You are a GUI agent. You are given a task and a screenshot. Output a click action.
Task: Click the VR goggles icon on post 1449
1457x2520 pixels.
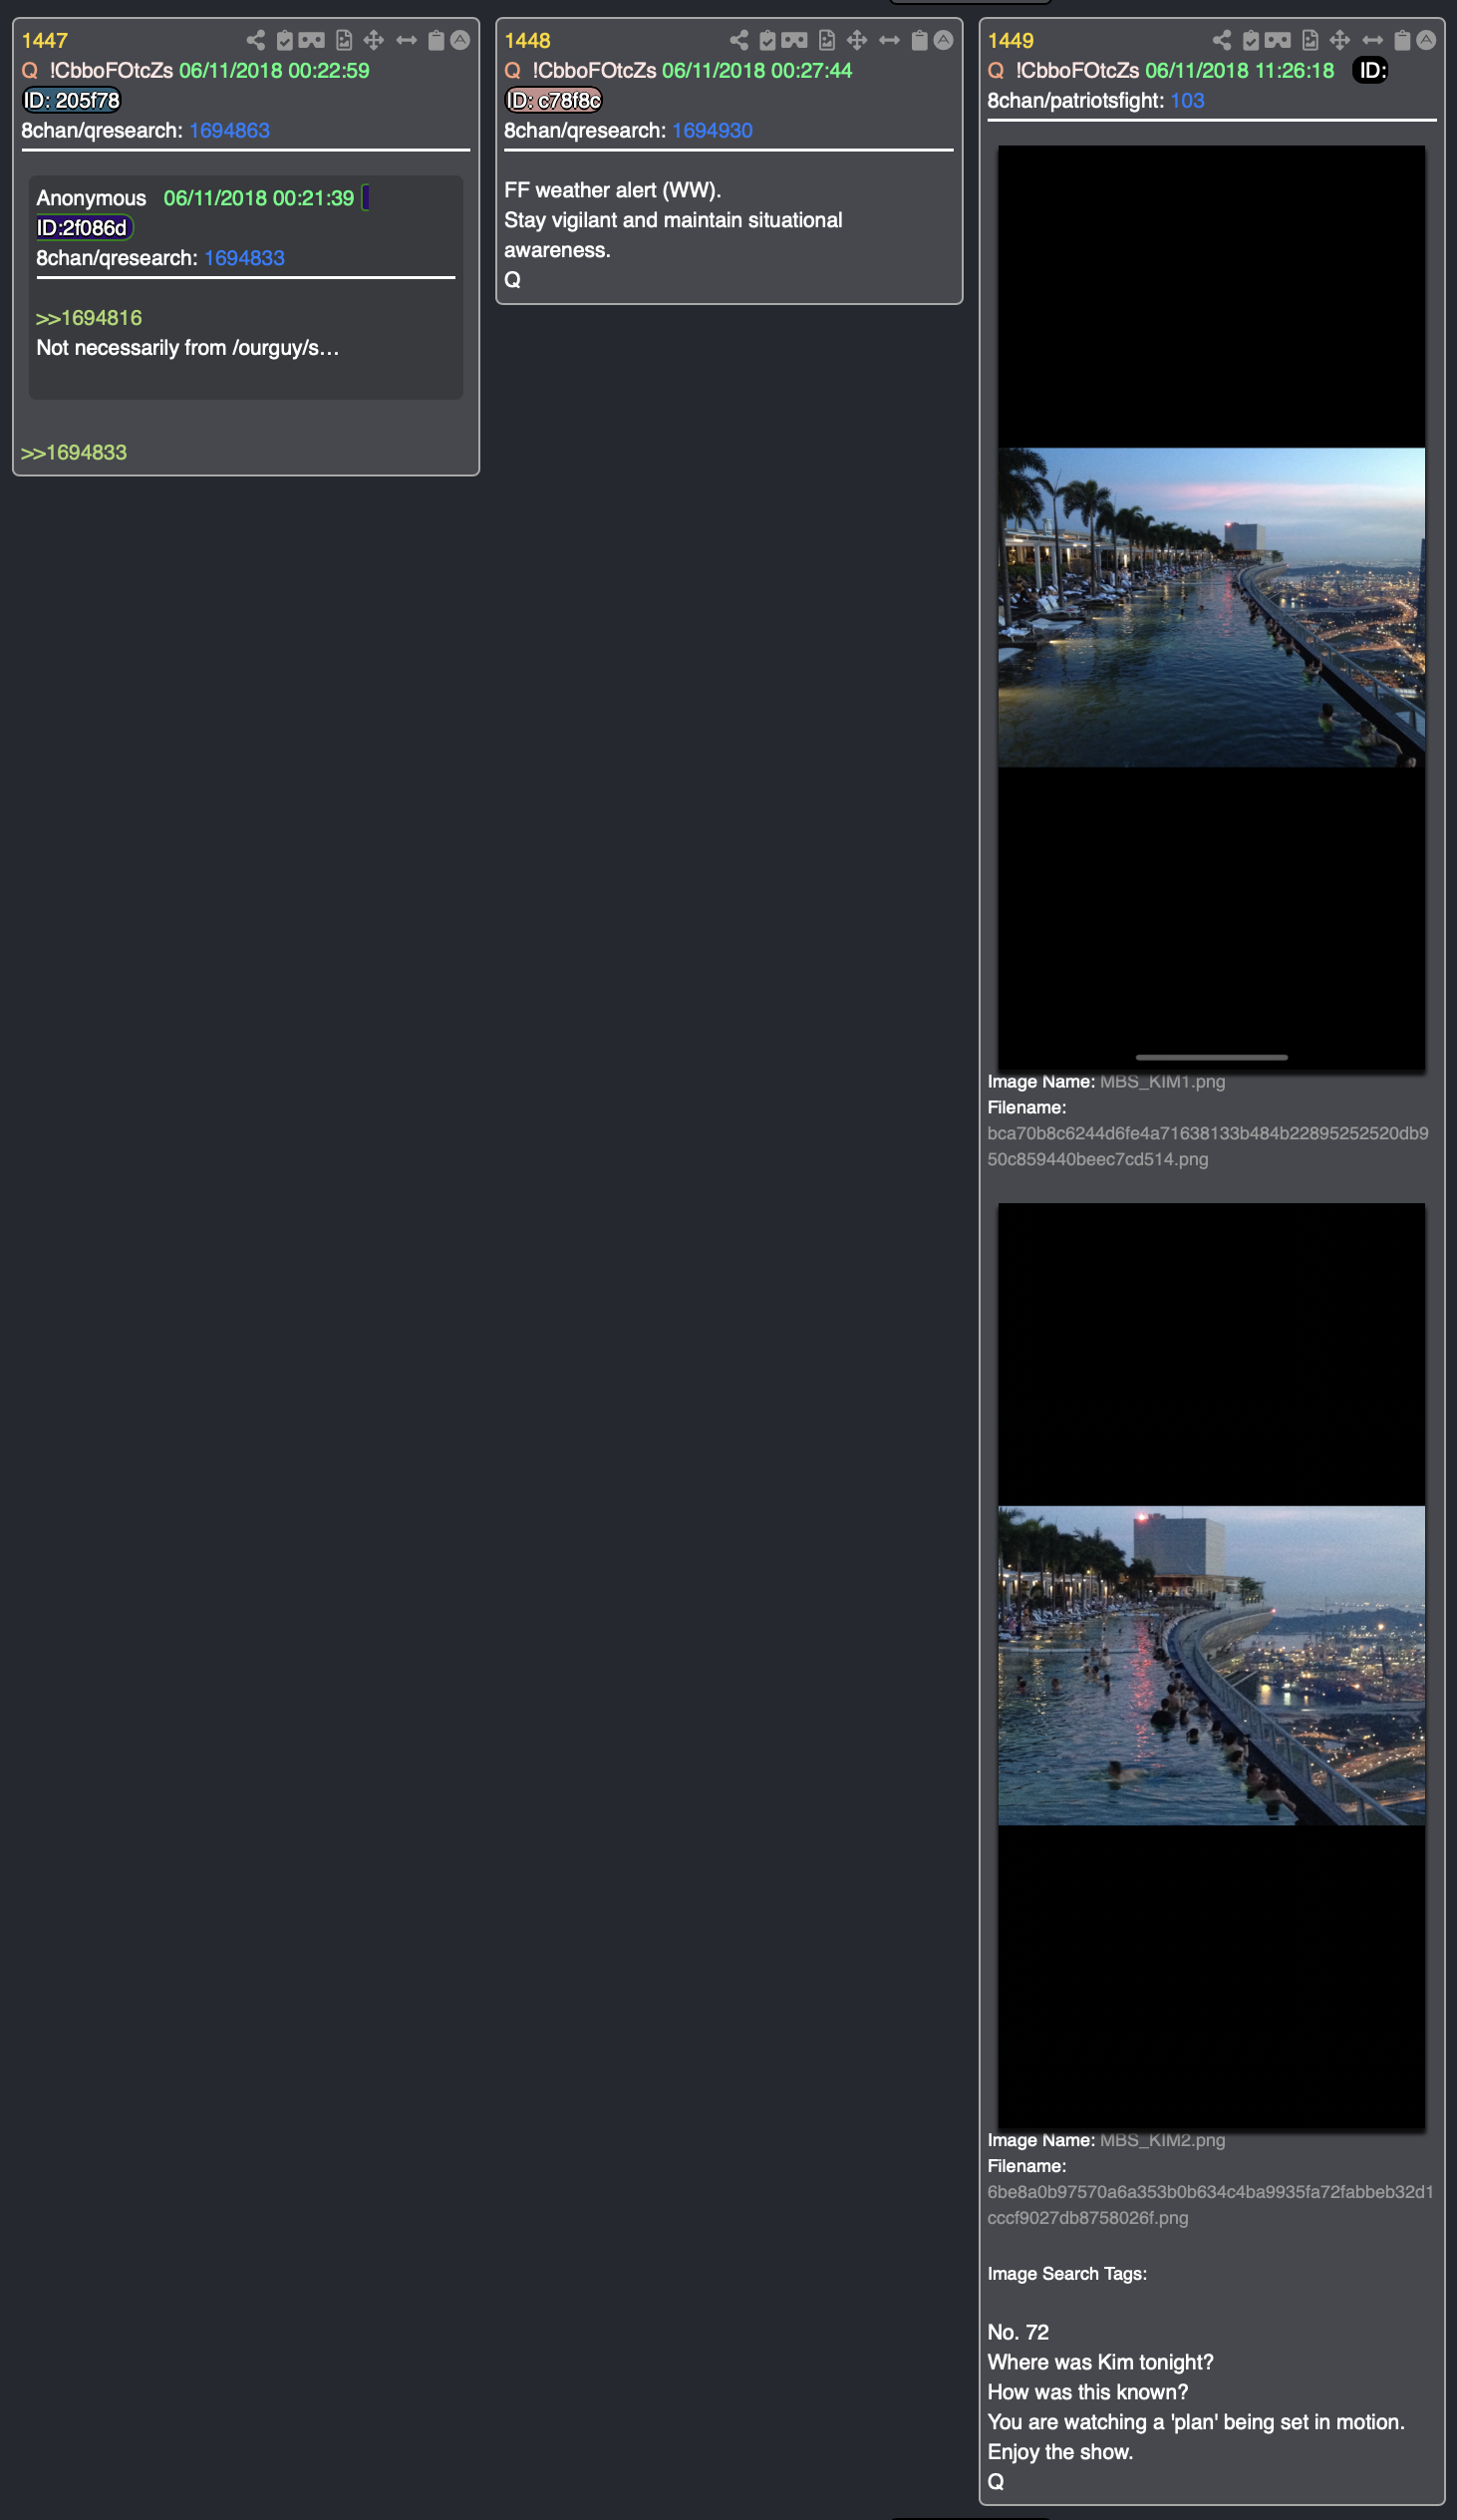click(1278, 40)
